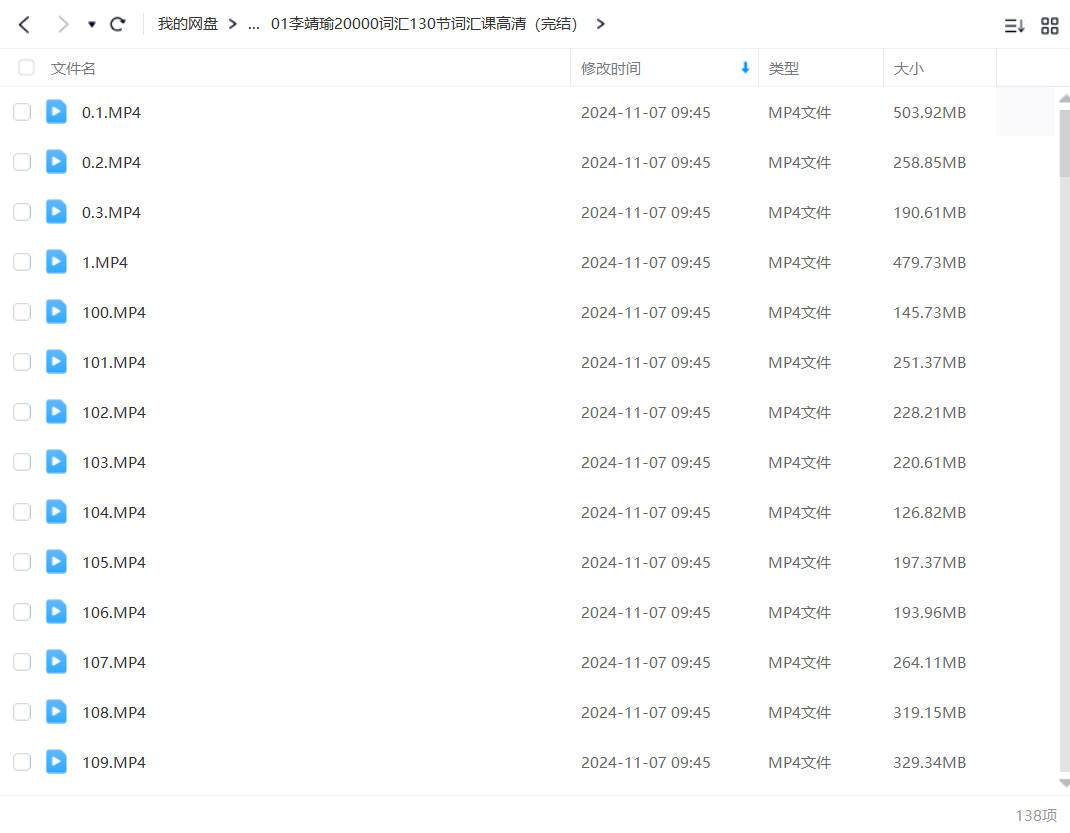Open 01李靖瑜20000词汇130节词汇课高清 breadcrumb
This screenshot has width=1070, height=833.
424,24
